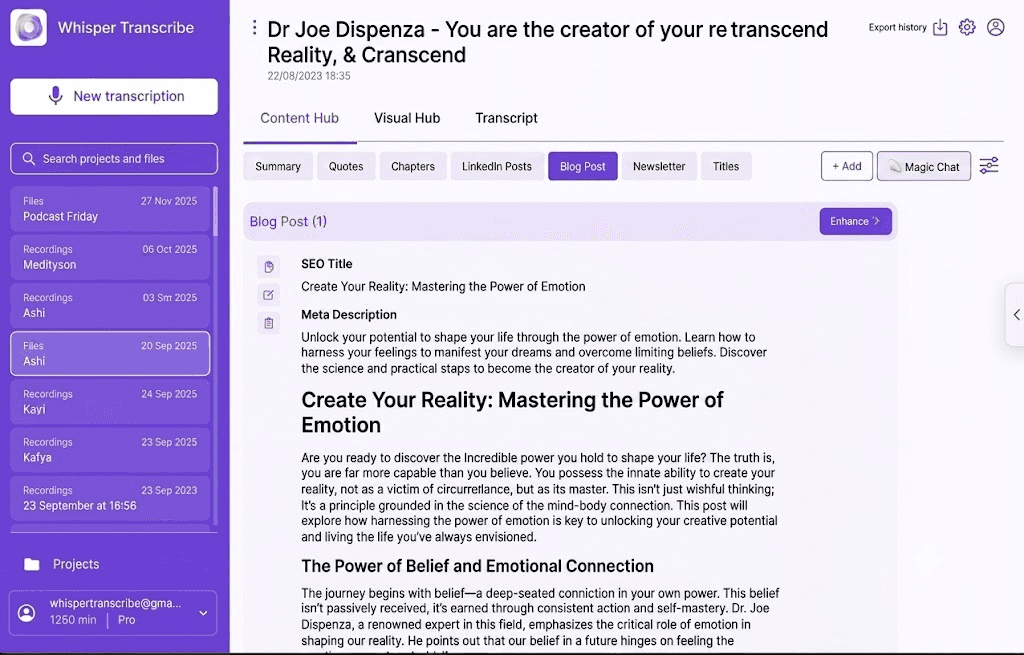Select the Summary content tab
Screen dimensions: 1024x655
278,166
